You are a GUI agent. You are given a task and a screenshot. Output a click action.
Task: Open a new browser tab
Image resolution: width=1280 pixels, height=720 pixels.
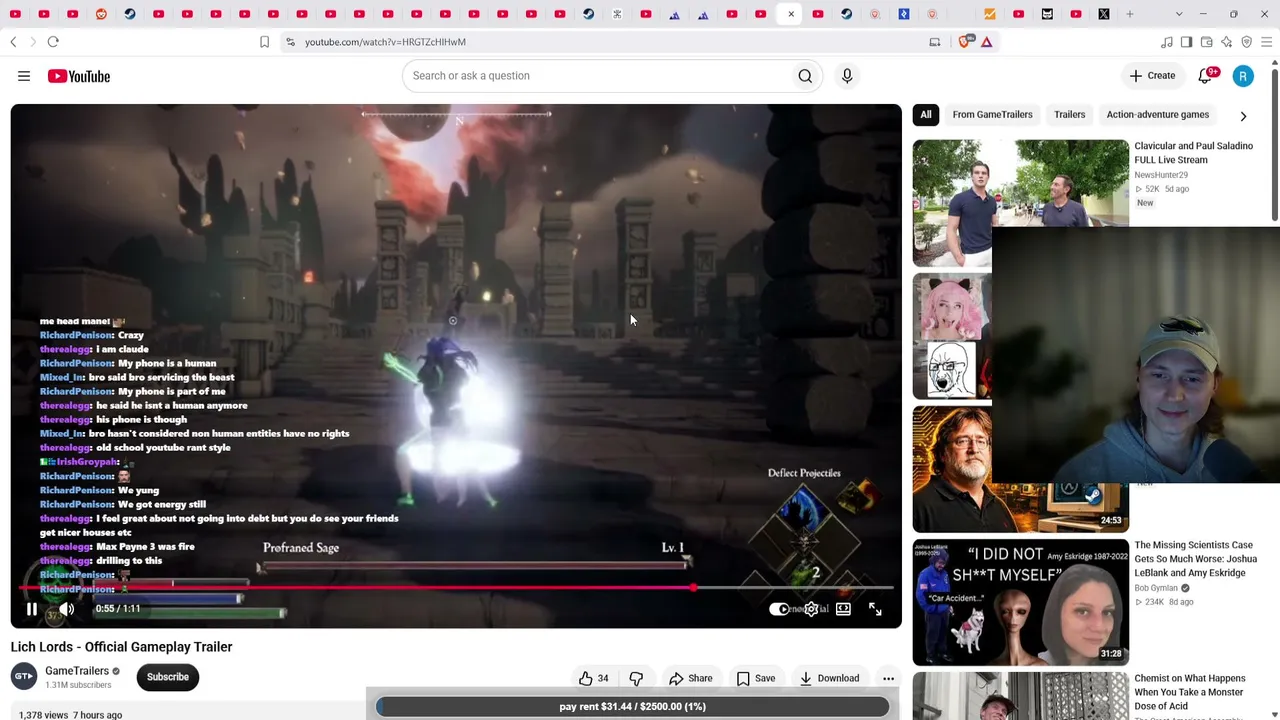point(1131,14)
